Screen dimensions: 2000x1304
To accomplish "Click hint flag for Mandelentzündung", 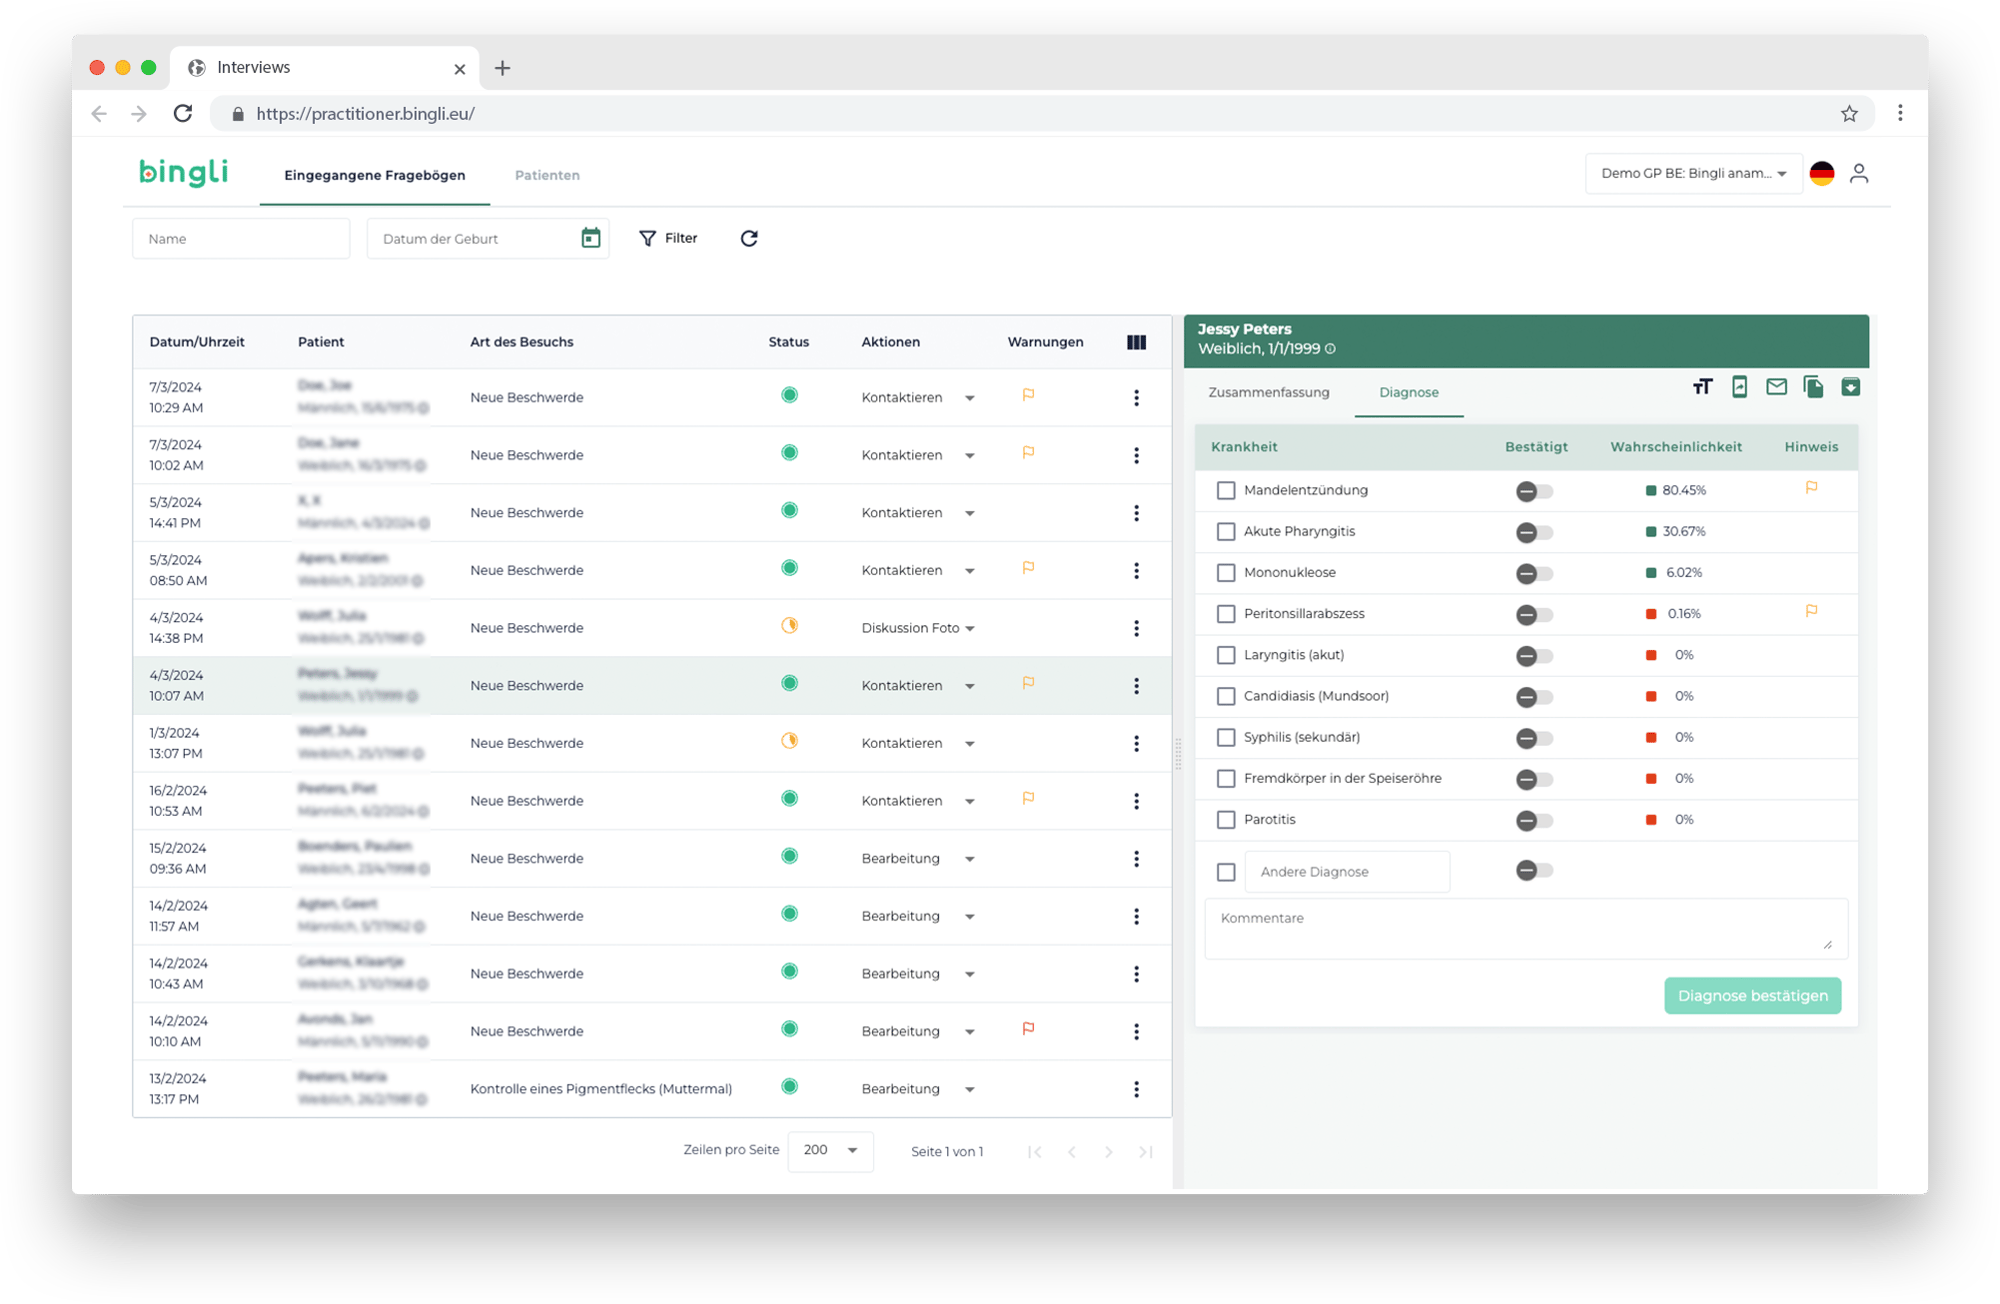I will 1811,488.
